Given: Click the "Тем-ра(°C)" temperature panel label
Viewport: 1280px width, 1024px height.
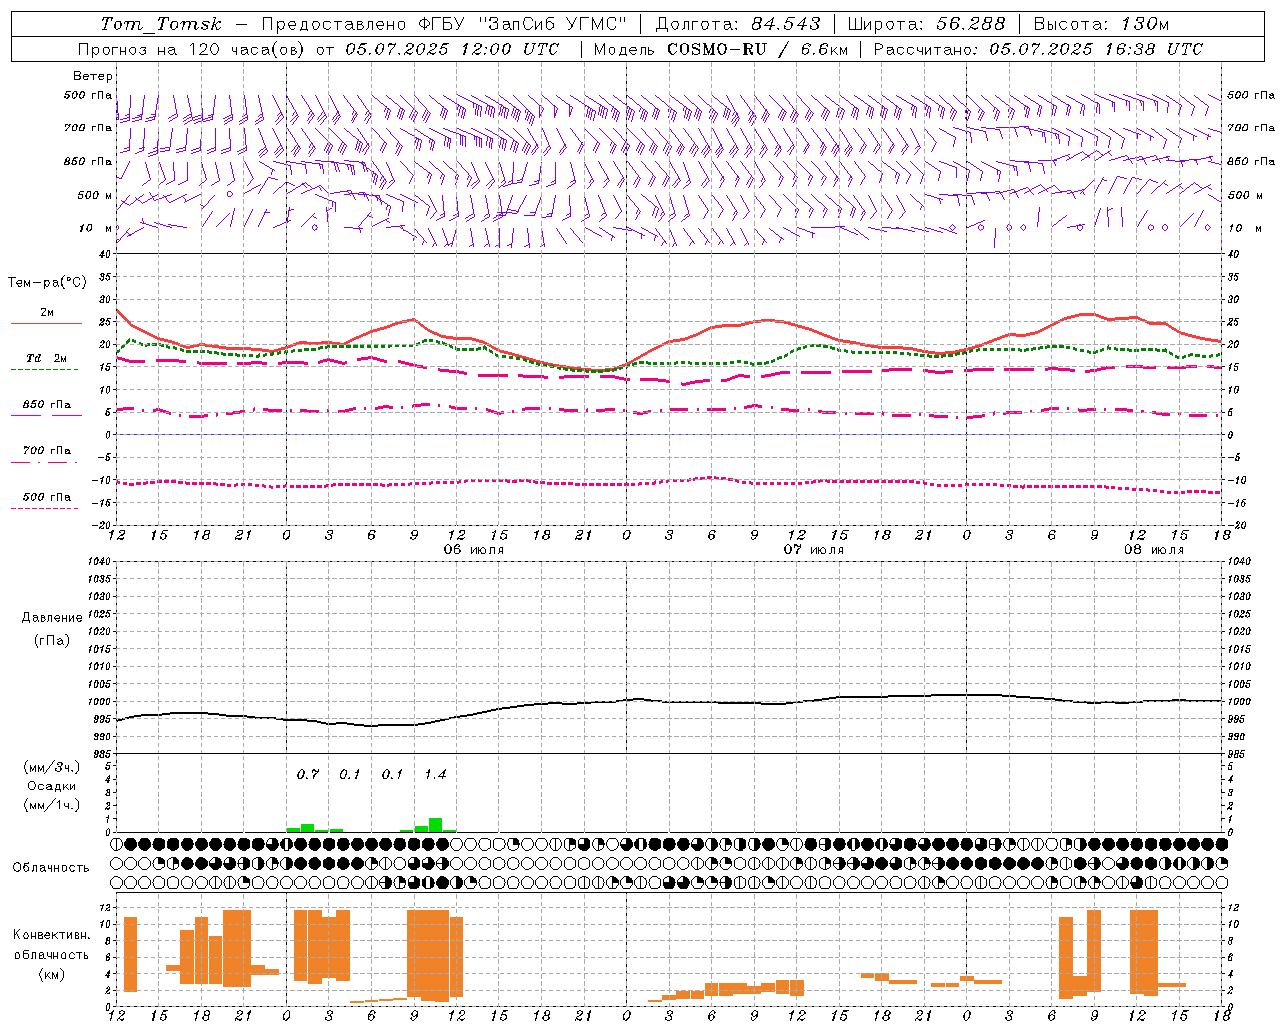Looking at the screenshot, I should coord(47,283).
